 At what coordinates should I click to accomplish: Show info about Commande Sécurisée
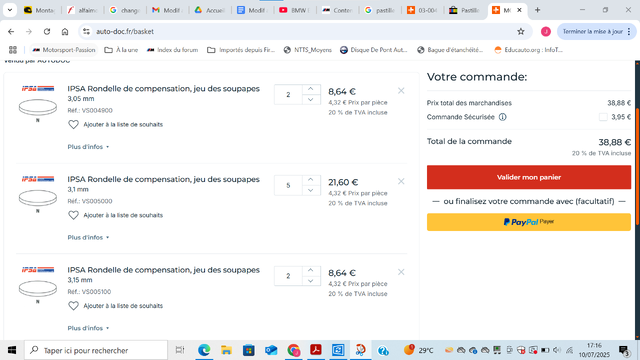(x=502, y=117)
